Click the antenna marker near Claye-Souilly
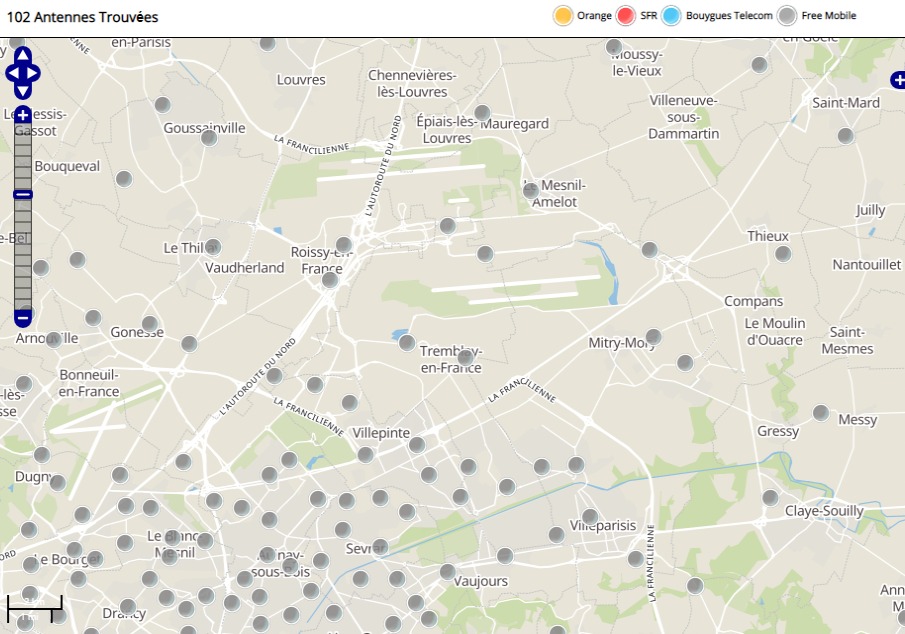This screenshot has height=634, width=905. point(770,497)
